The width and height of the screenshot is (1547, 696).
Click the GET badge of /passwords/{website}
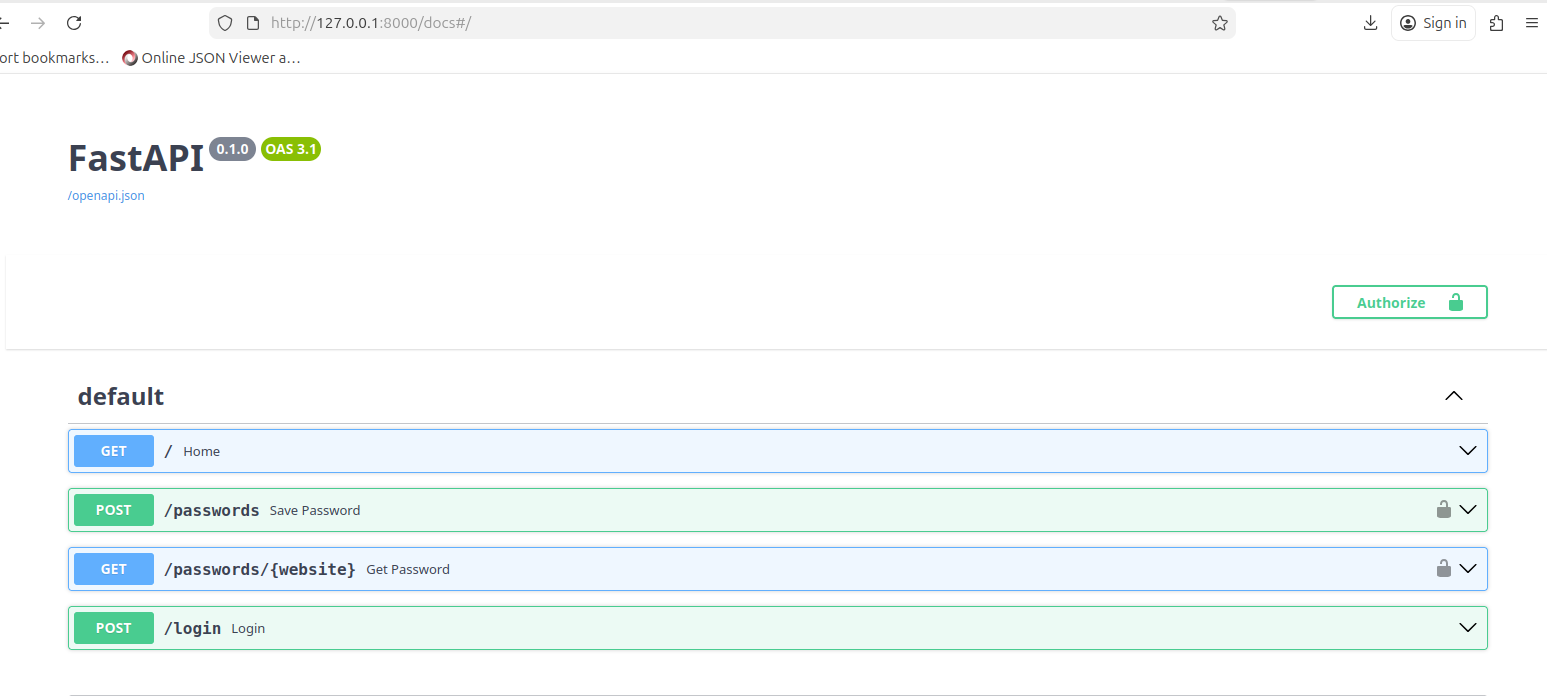pyautogui.click(x=114, y=569)
